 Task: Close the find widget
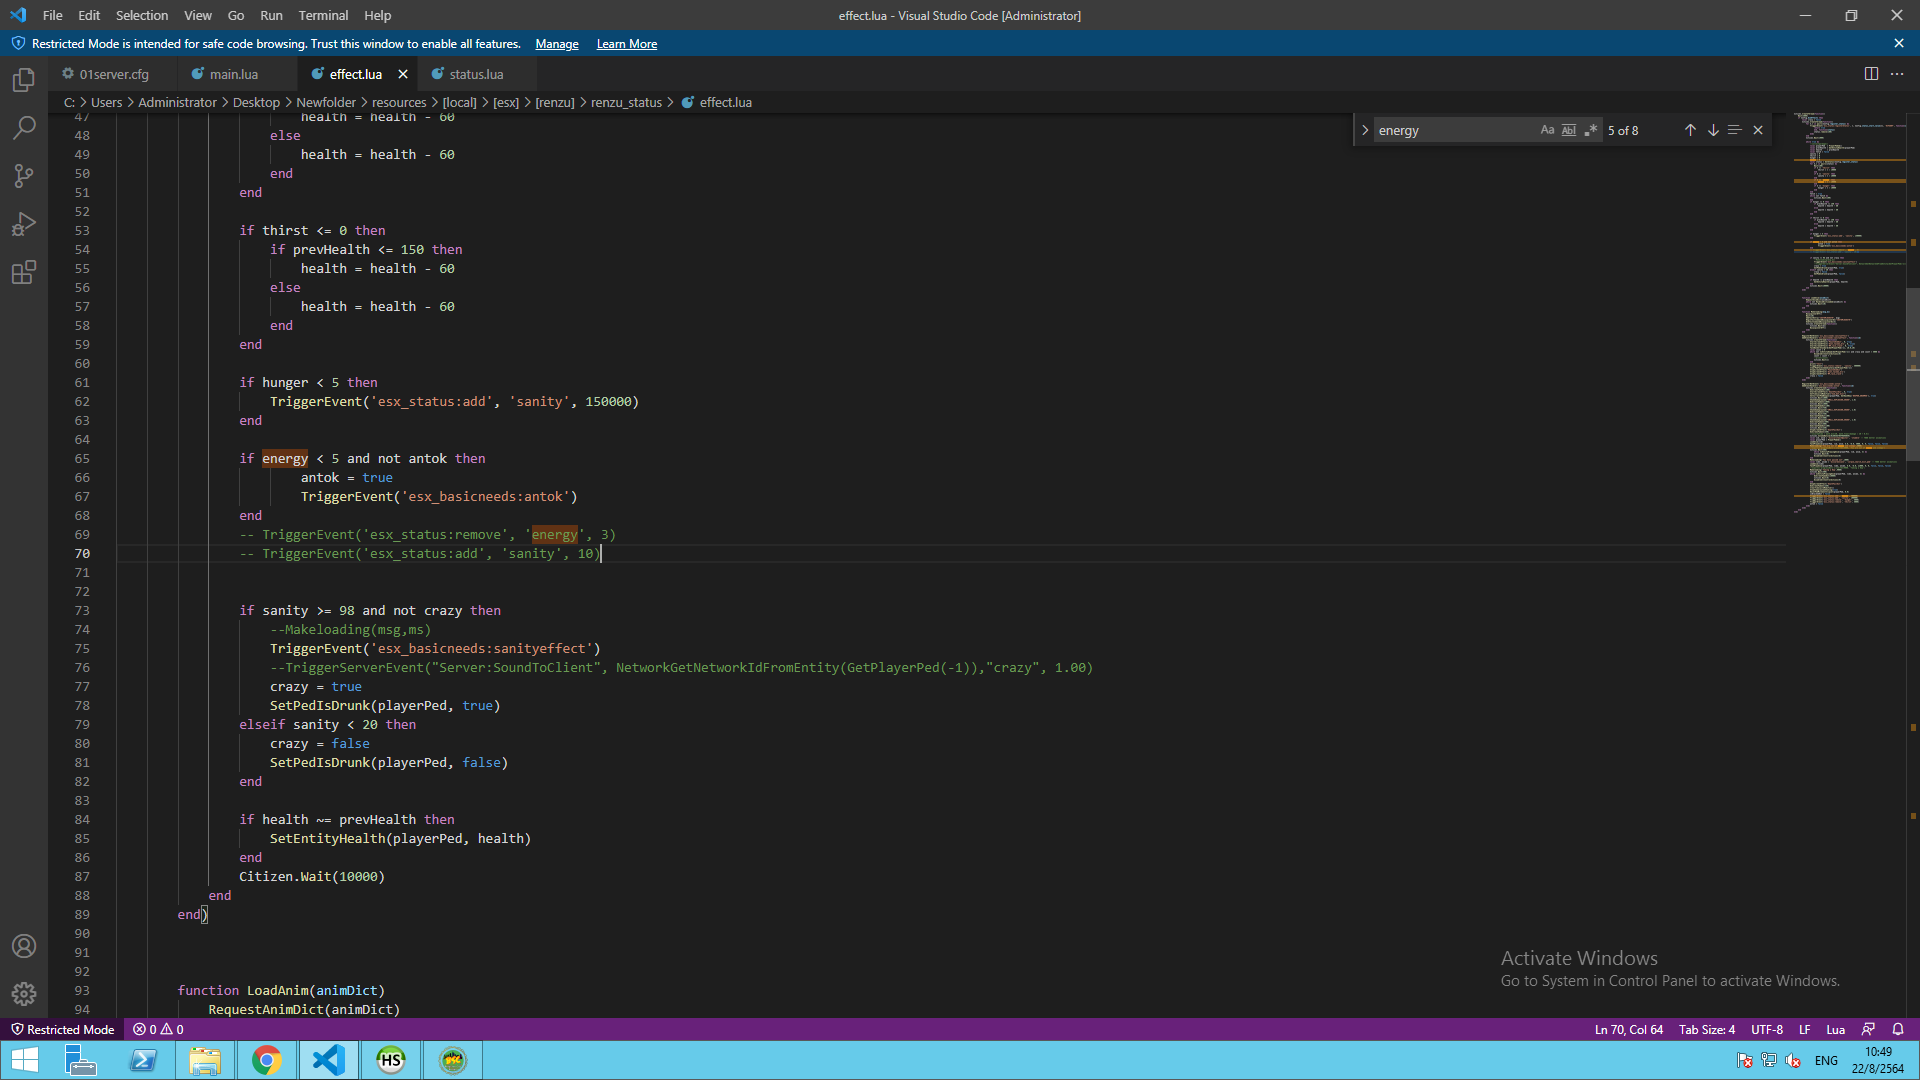click(1758, 130)
